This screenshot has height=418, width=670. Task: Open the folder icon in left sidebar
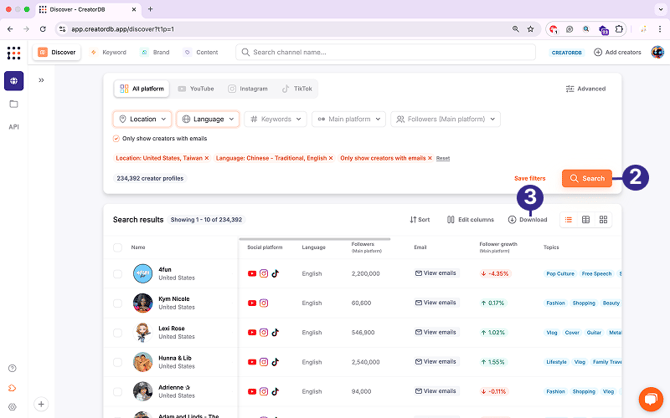coord(14,103)
